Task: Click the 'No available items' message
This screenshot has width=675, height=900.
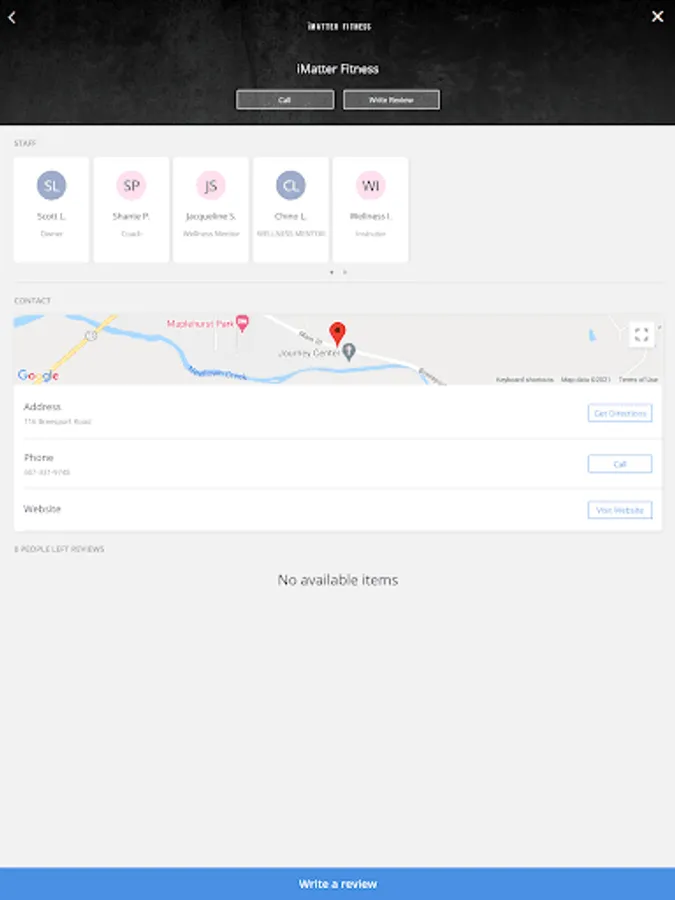Action: (x=338, y=580)
